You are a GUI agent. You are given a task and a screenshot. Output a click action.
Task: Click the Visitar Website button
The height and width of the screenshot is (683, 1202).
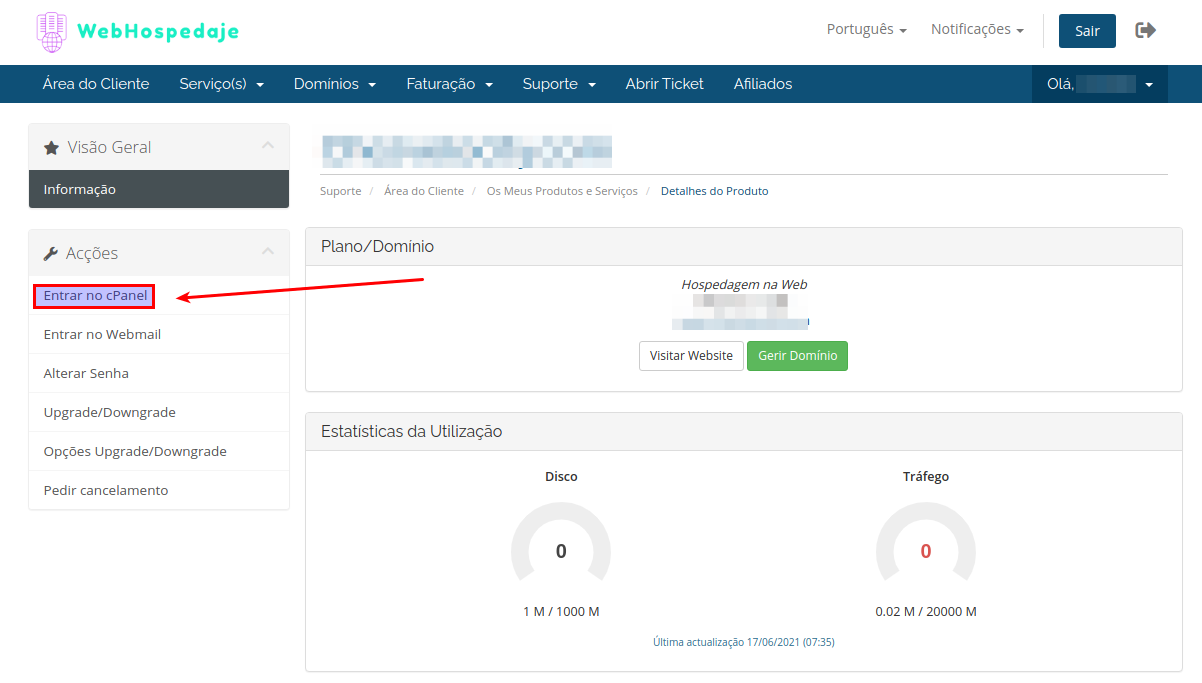click(x=691, y=356)
